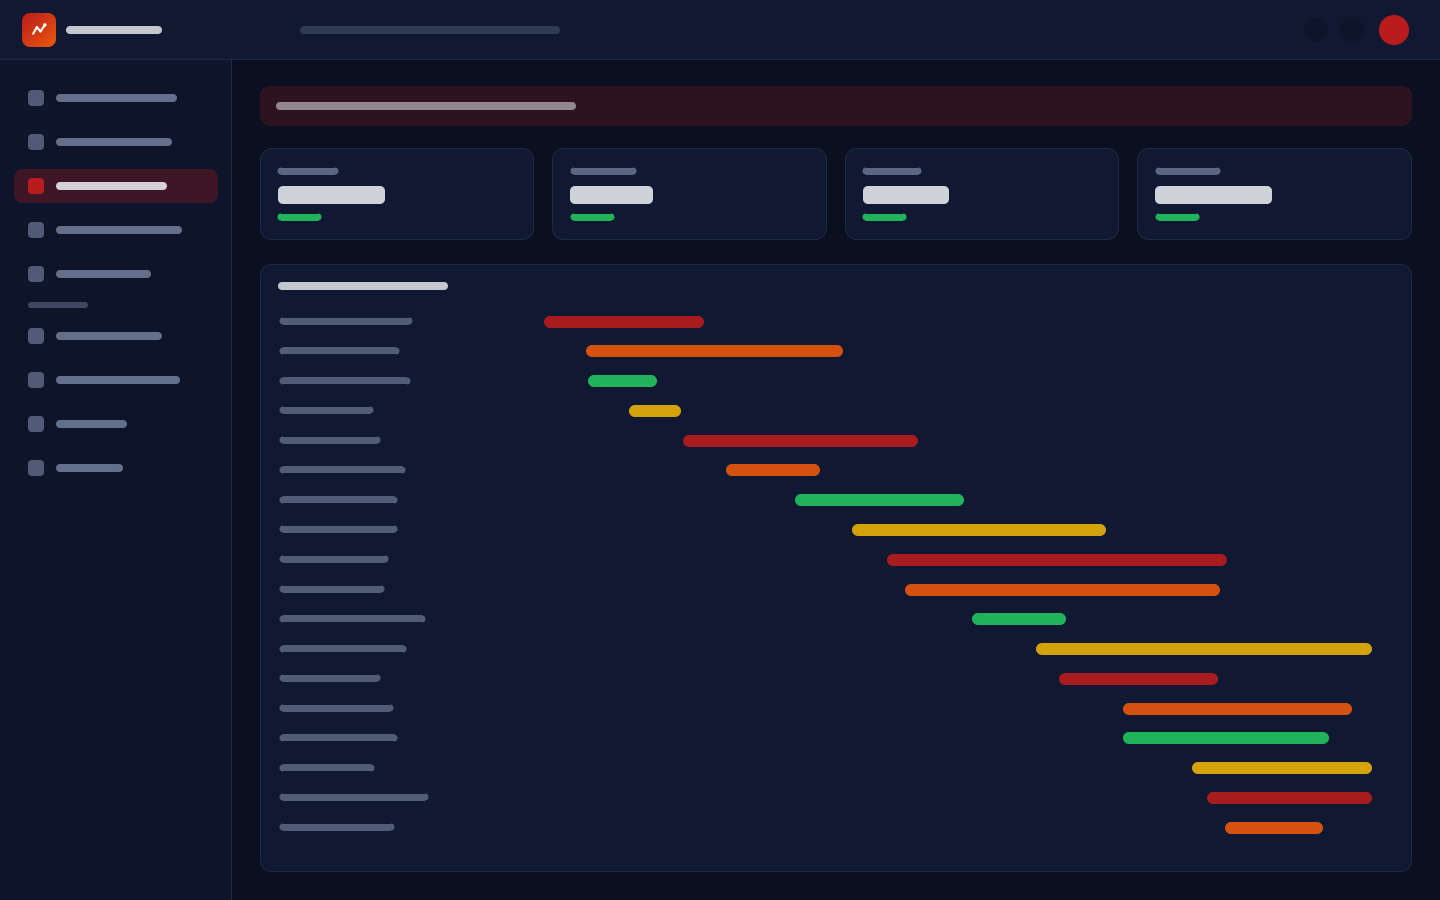Open the fourth summary stat card
The image size is (1440, 900).
point(1274,194)
